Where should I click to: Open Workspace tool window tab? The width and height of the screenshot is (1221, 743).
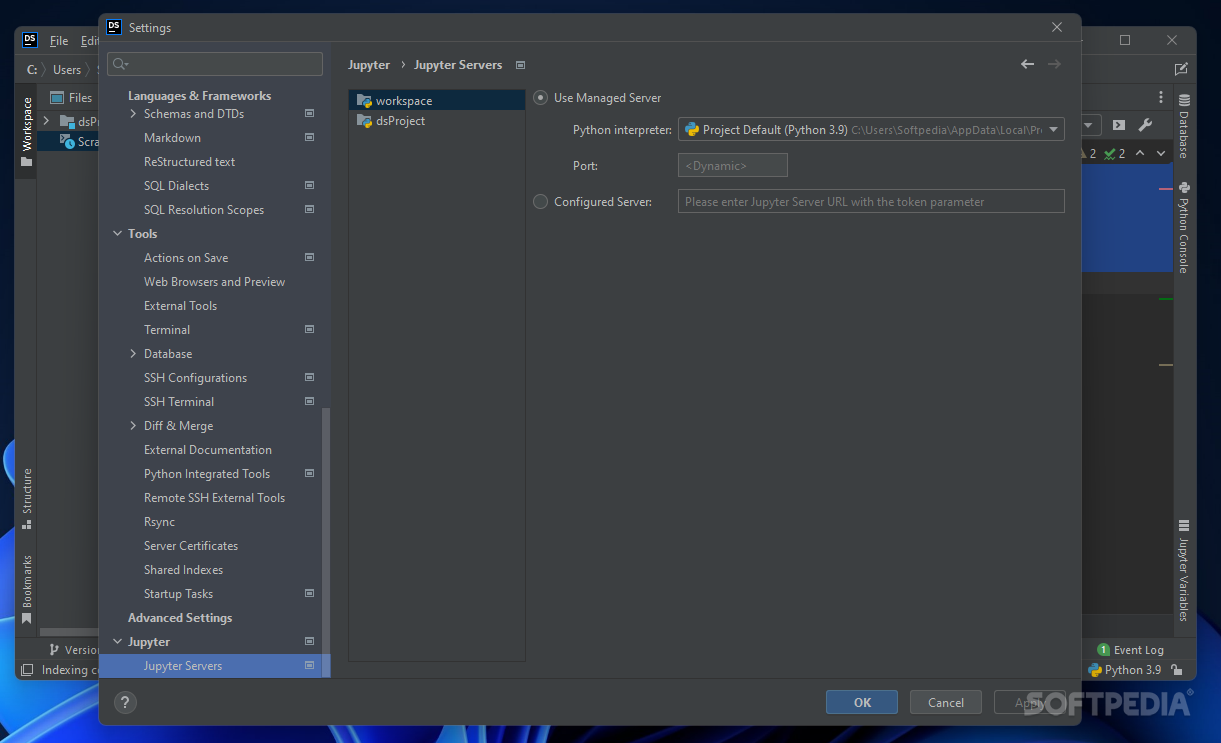click(27, 132)
